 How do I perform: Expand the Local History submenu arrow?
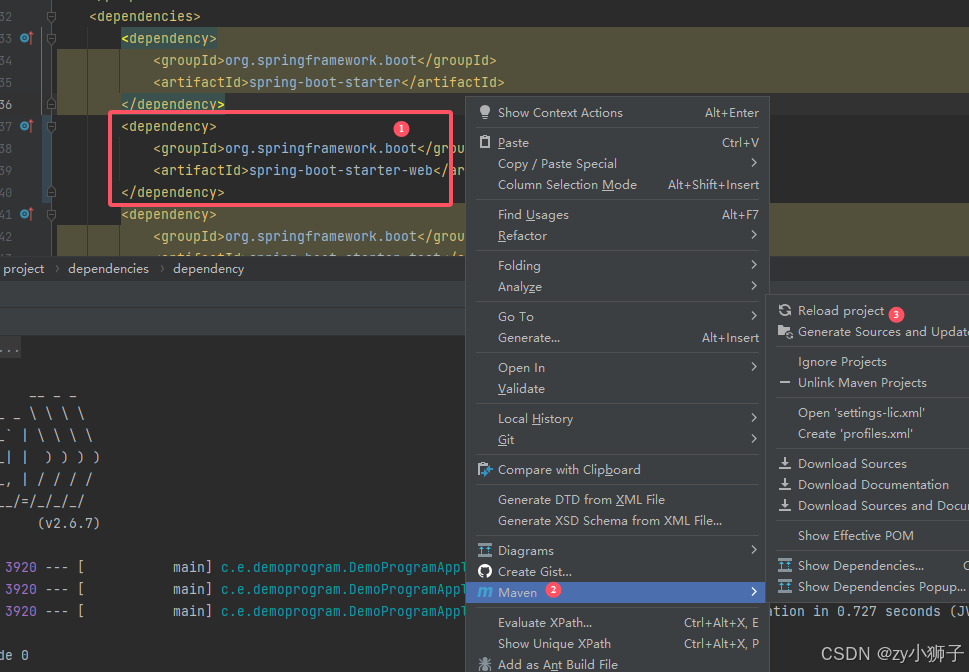(x=754, y=417)
